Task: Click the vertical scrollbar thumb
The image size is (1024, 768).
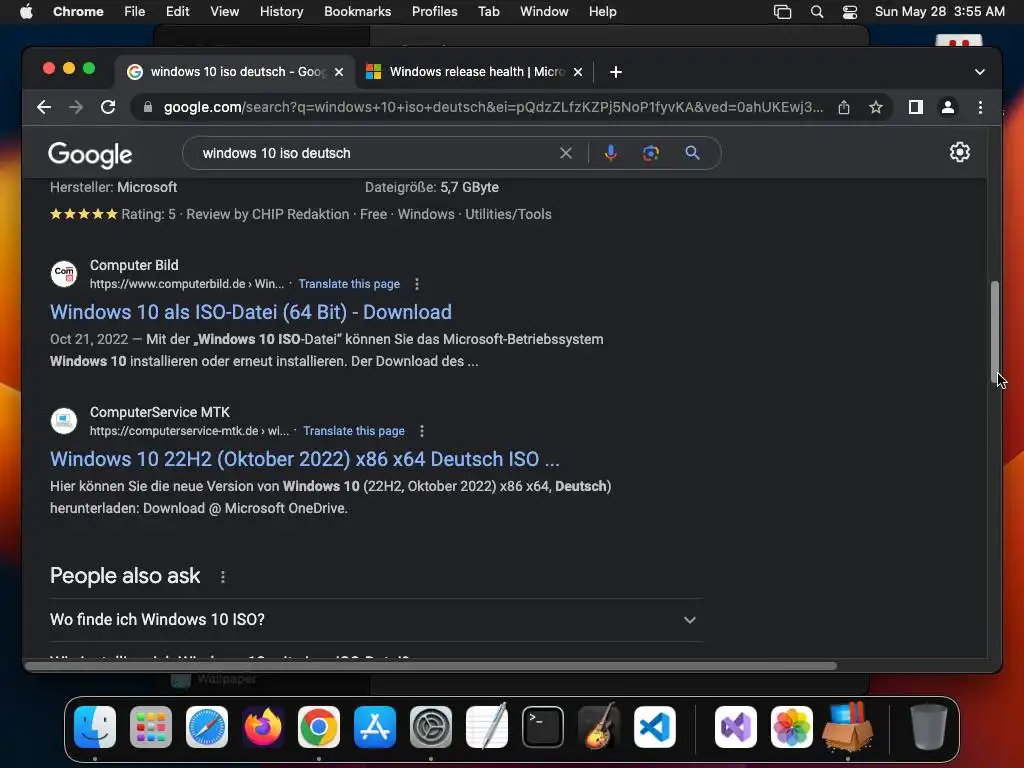Action: pyautogui.click(x=995, y=330)
